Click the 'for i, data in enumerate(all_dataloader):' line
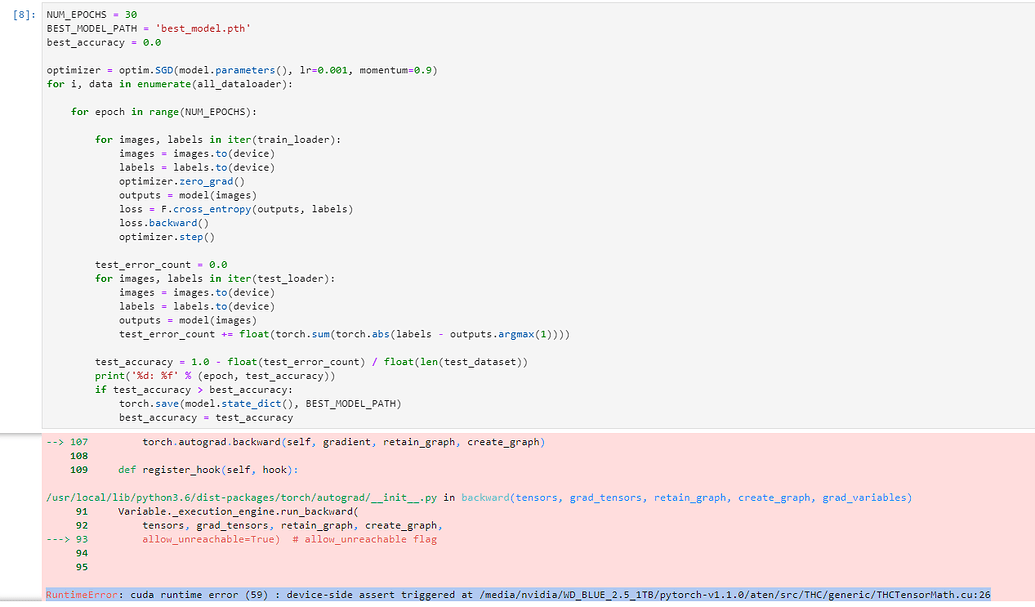 [170, 84]
